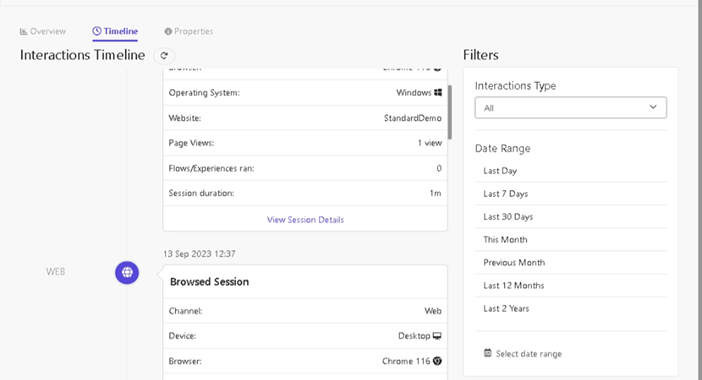
Task: Open View Session Details link
Action: point(305,220)
